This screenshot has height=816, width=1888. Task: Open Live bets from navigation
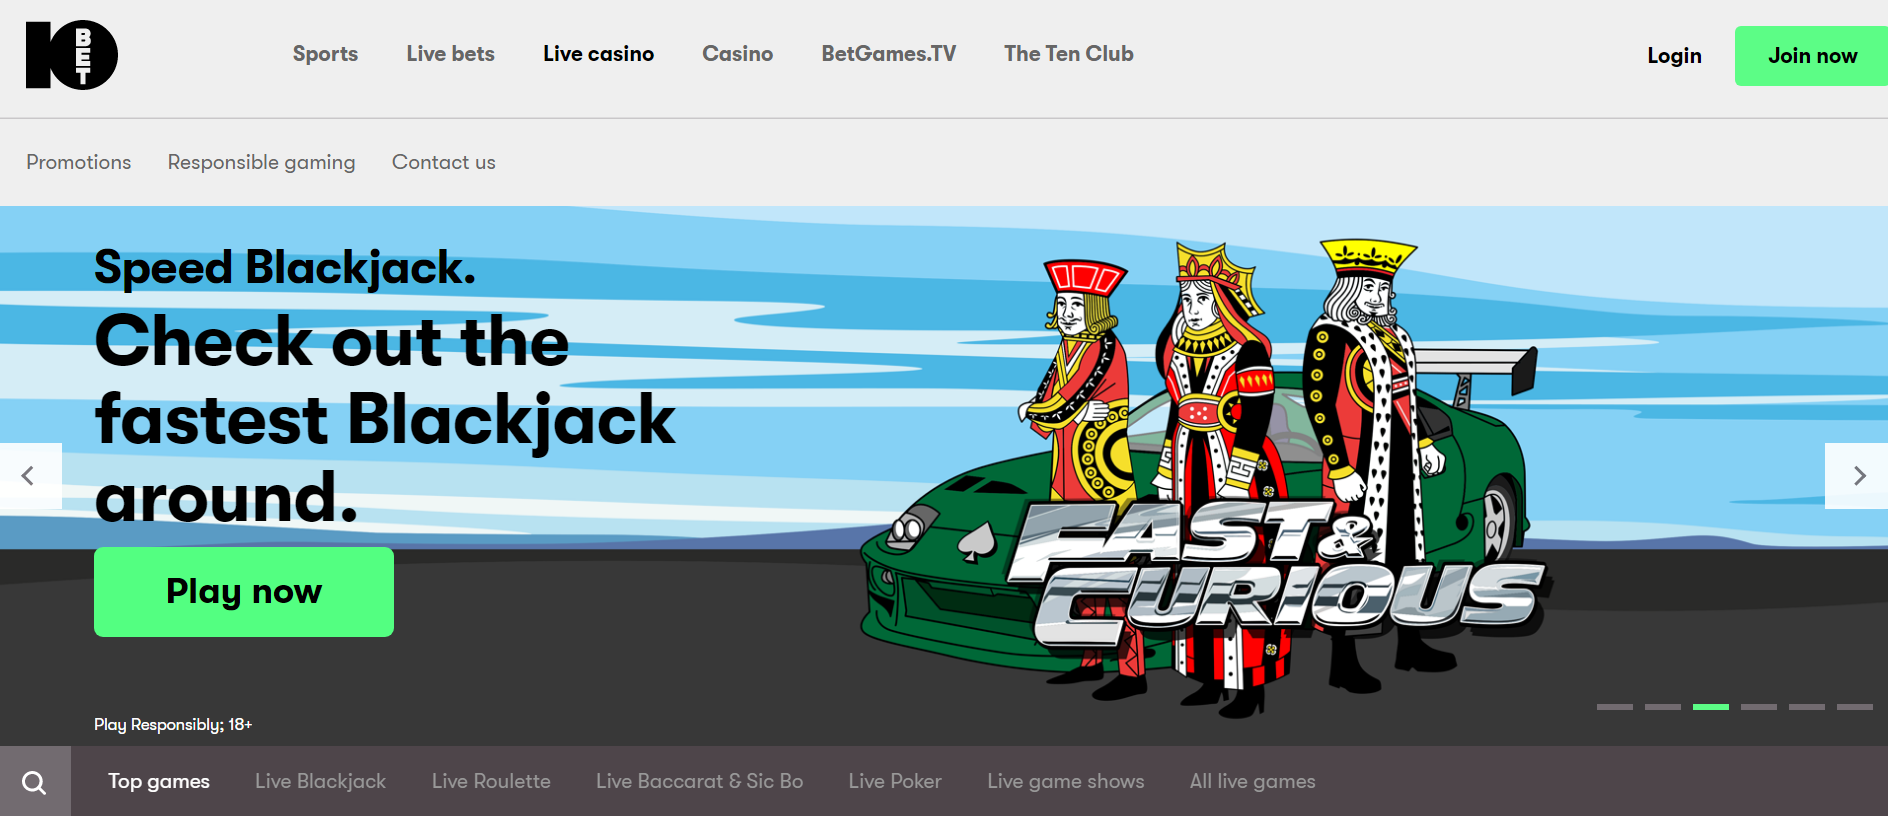(x=450, y=54)
